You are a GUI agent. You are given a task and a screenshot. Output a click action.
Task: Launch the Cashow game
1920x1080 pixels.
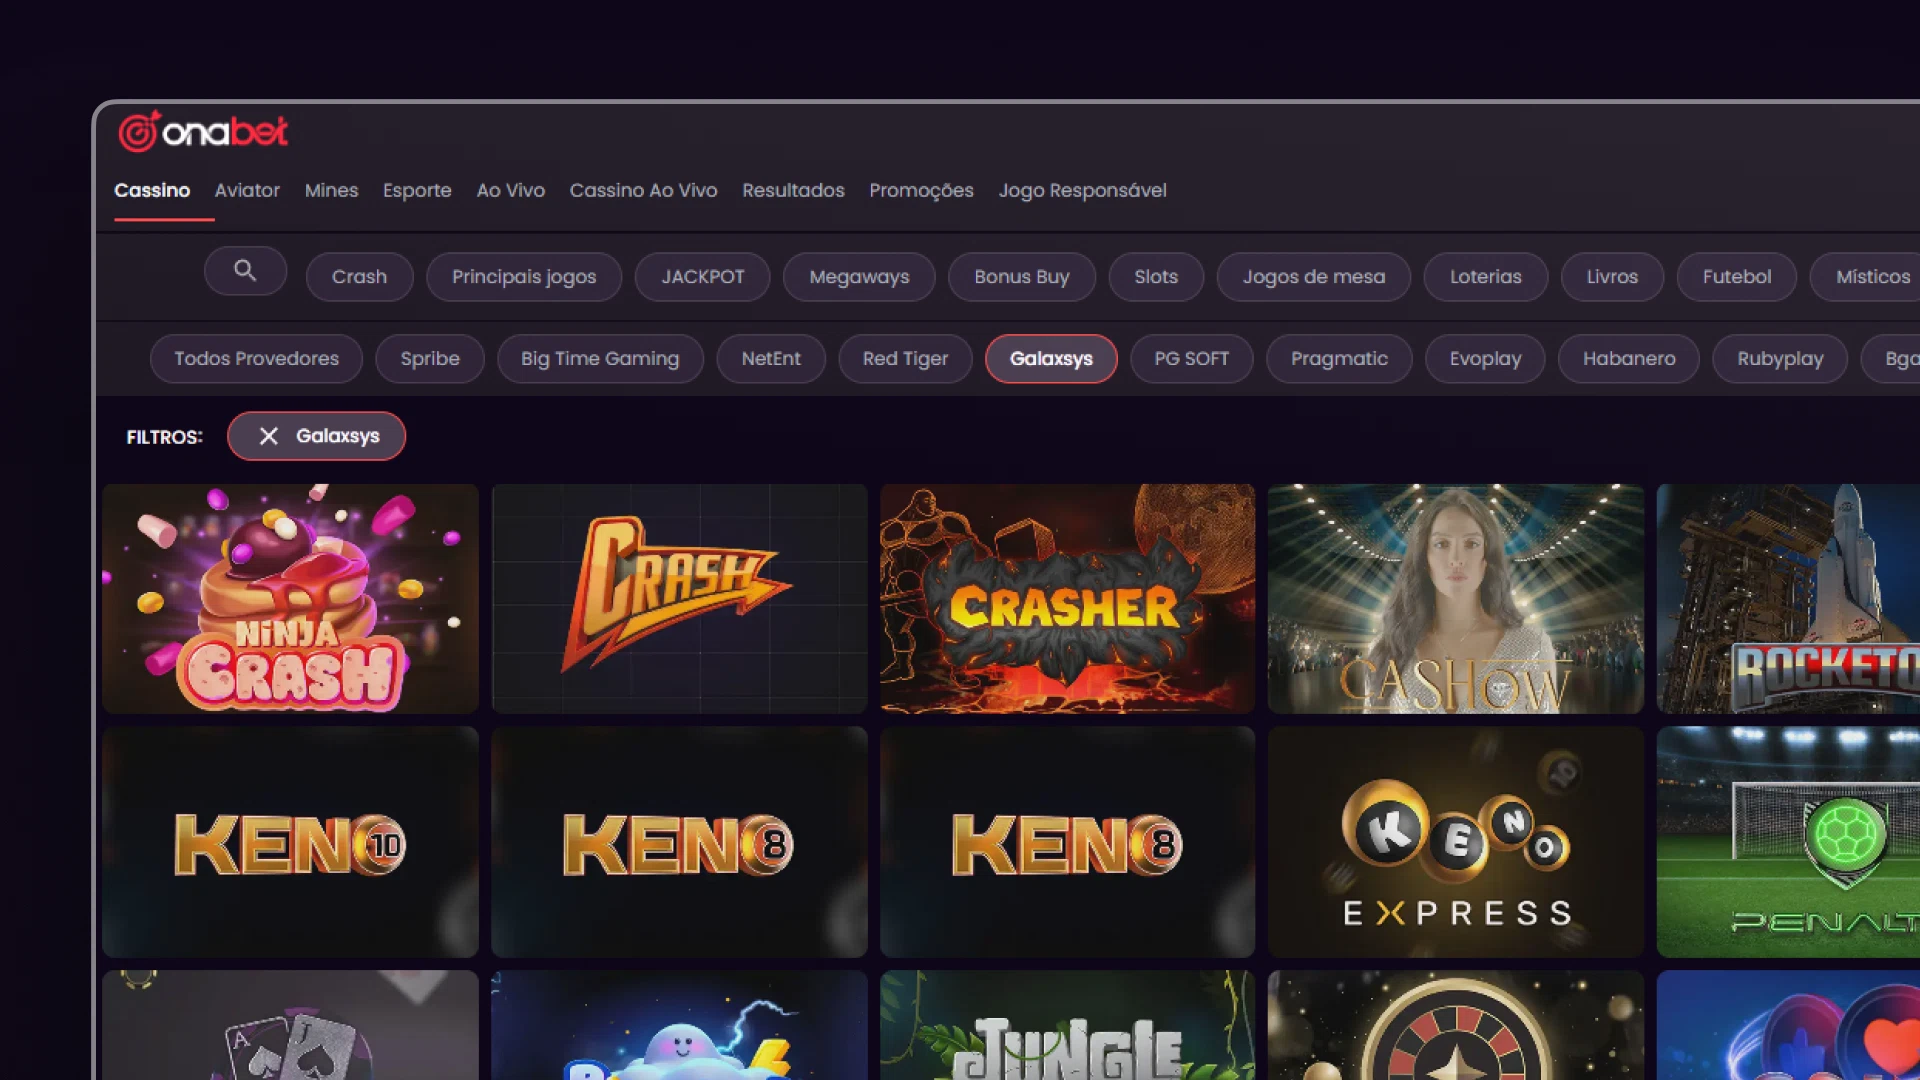pos(1454,598)
